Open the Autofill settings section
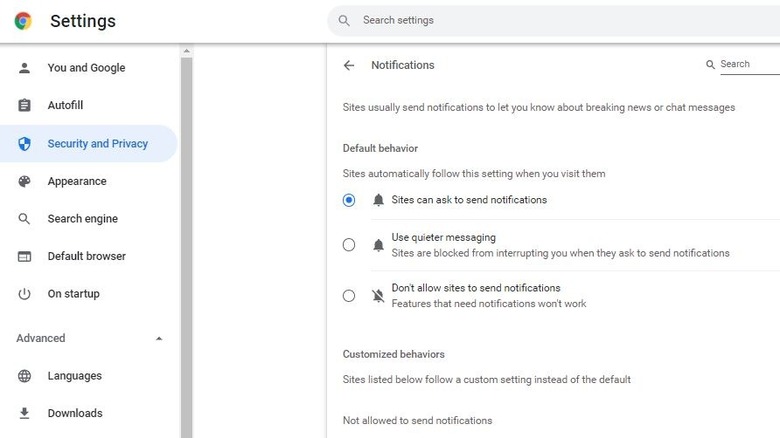The height and width of the screenshot is (438, 780). (65, 106)
